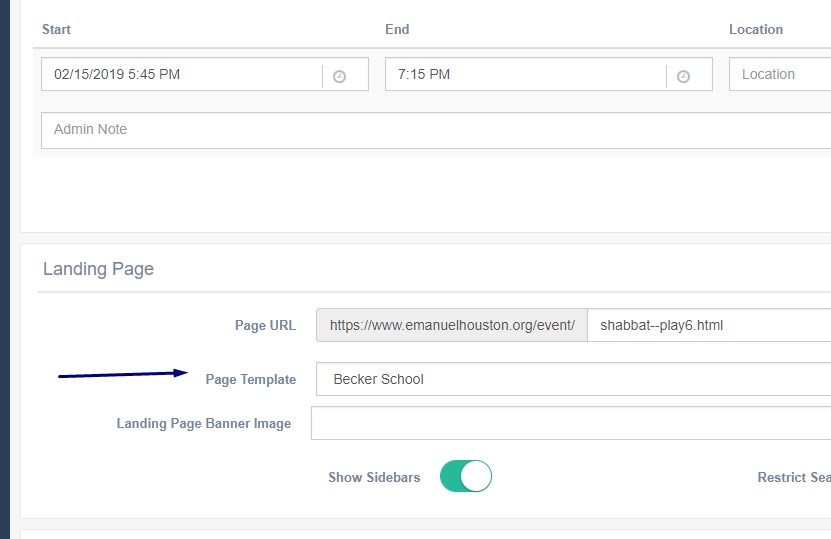Select the End time field showing 7:15 PM

pyautogui.click(x=524, y=74)
